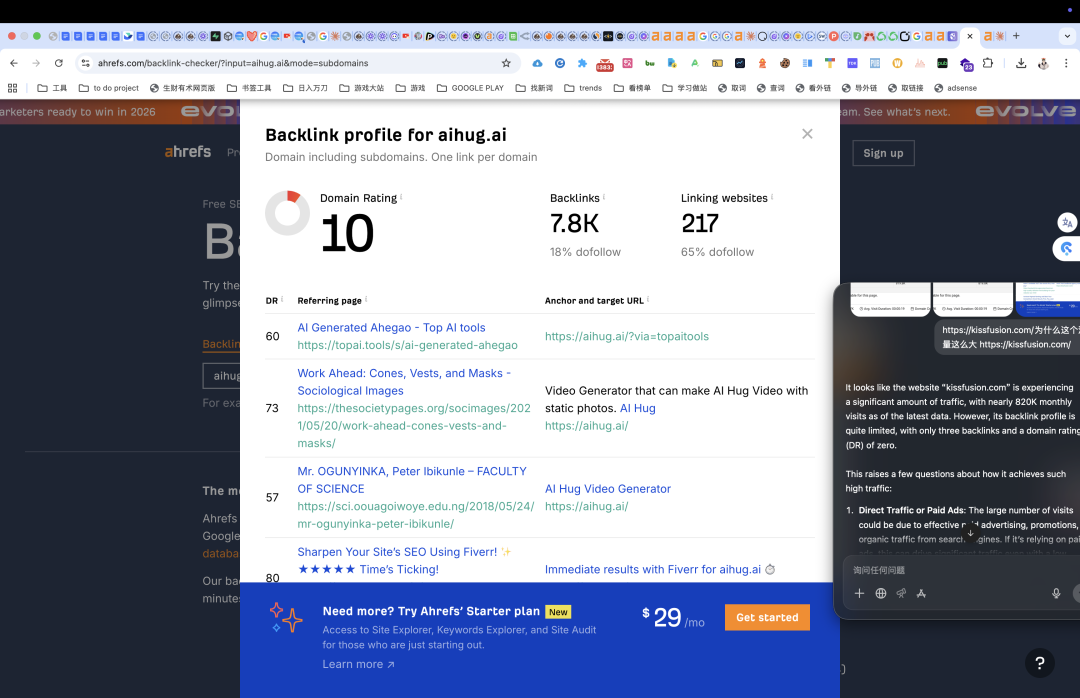Click the globe web search icon in chat

coord(880,593)
